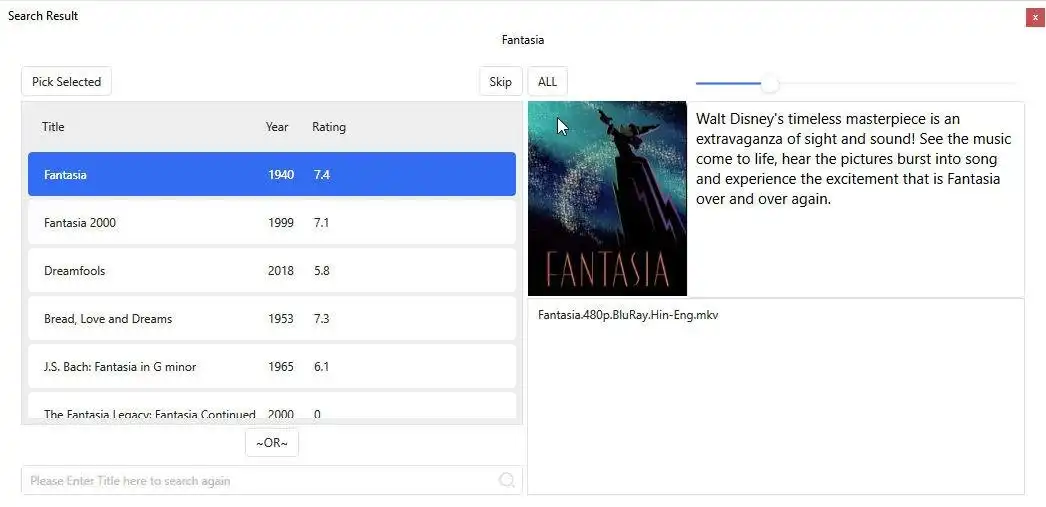Click the search magnifier icon
This screenshot has width=1046, height=507.
[x=507, y=480]
